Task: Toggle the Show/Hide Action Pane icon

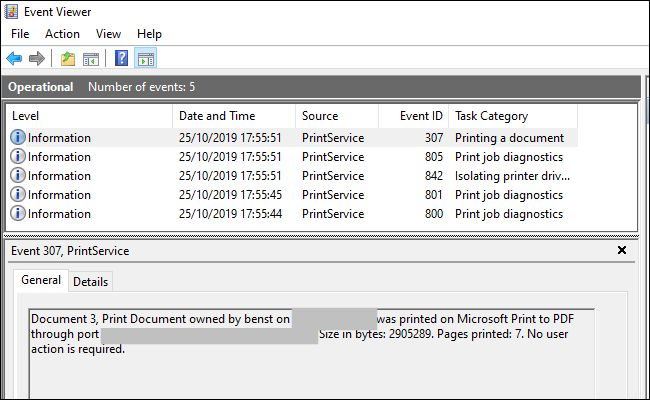Action: point(145,59)
